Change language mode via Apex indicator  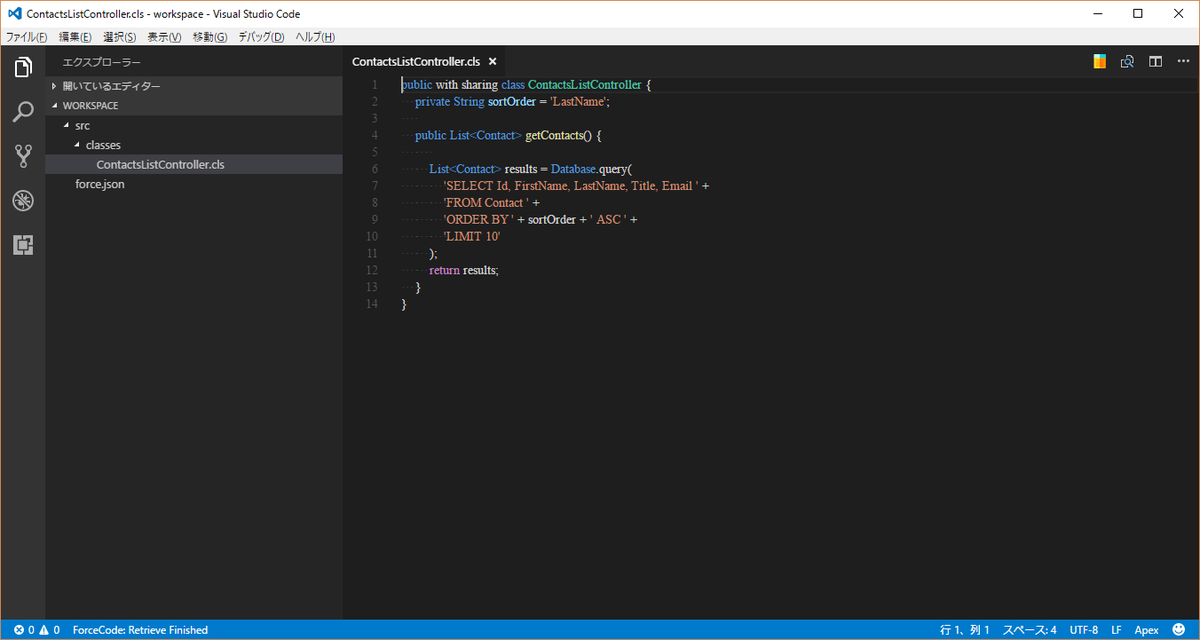(1146, 630)
